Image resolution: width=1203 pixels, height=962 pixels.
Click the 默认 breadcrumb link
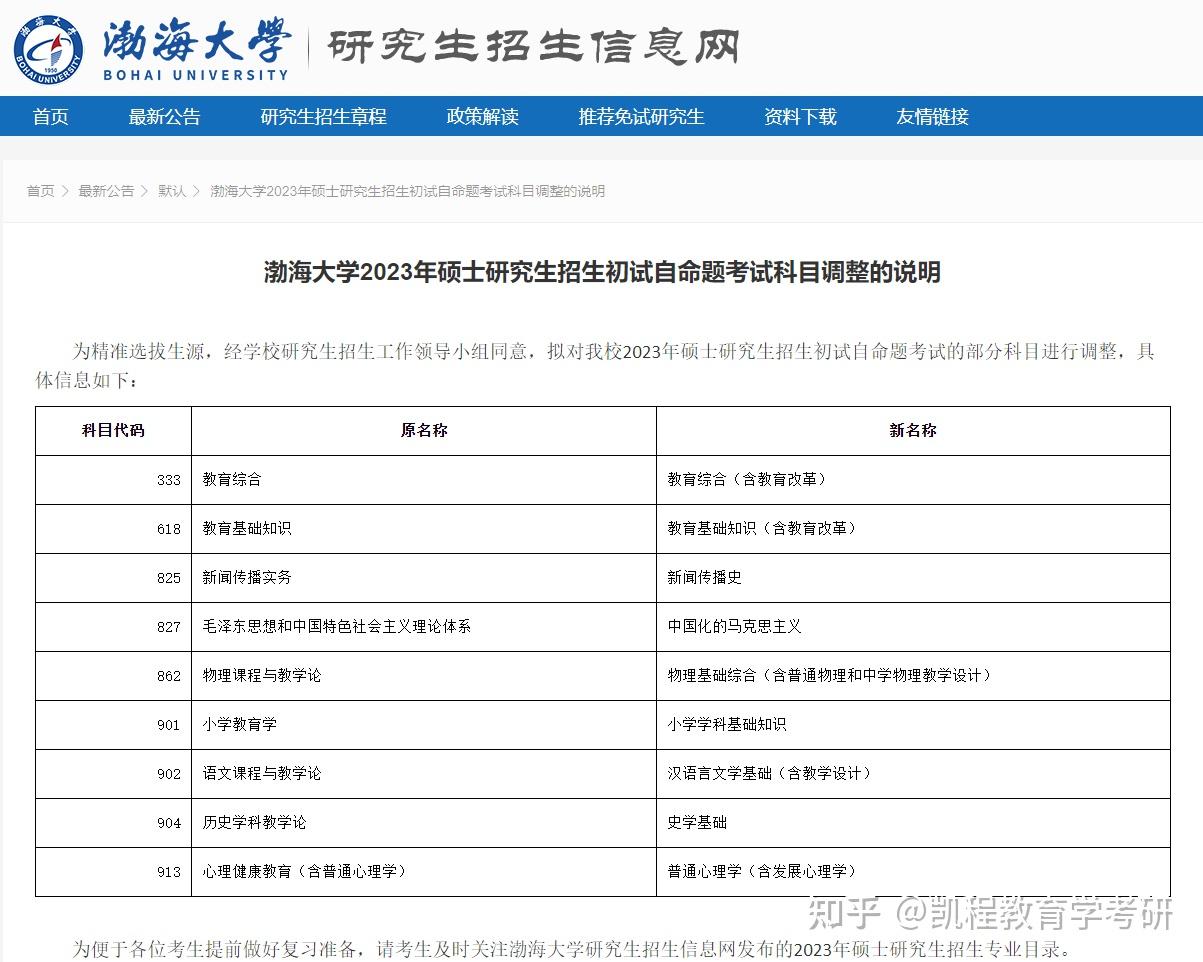(170, 191)
